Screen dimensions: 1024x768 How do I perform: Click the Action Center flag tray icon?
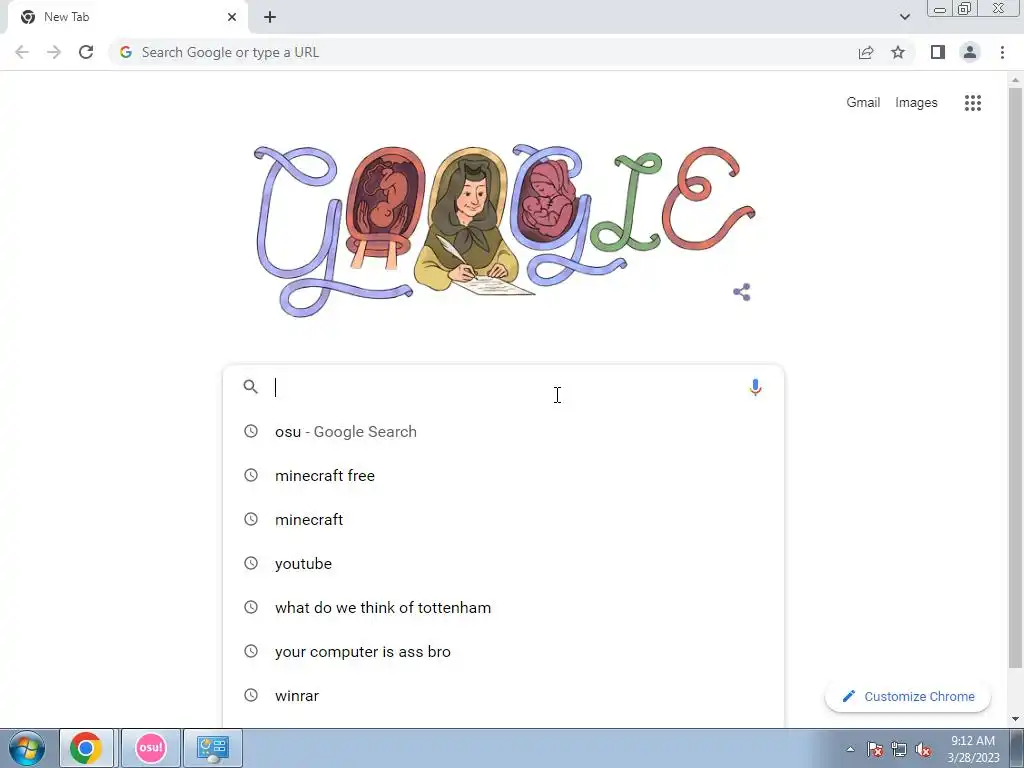coord(875,750)
